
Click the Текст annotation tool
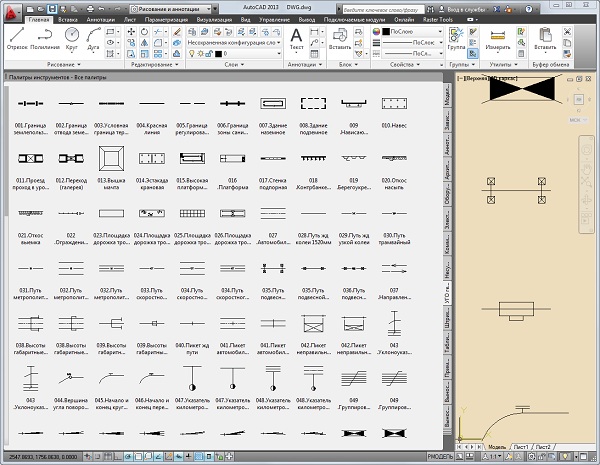297,36
